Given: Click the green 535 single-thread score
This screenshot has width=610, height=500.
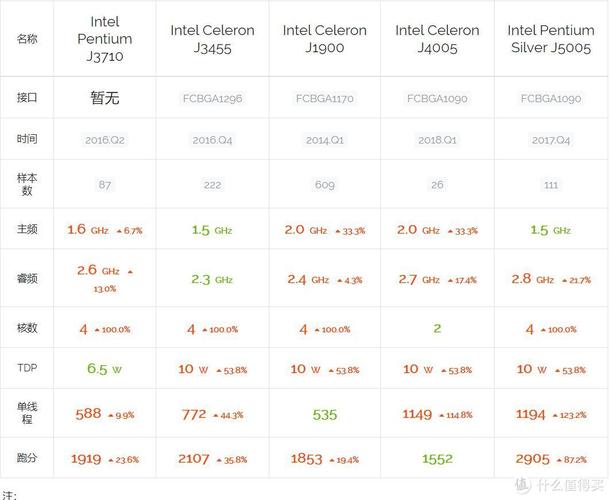Looking at the screenshot, I should (x=324, y=415).
